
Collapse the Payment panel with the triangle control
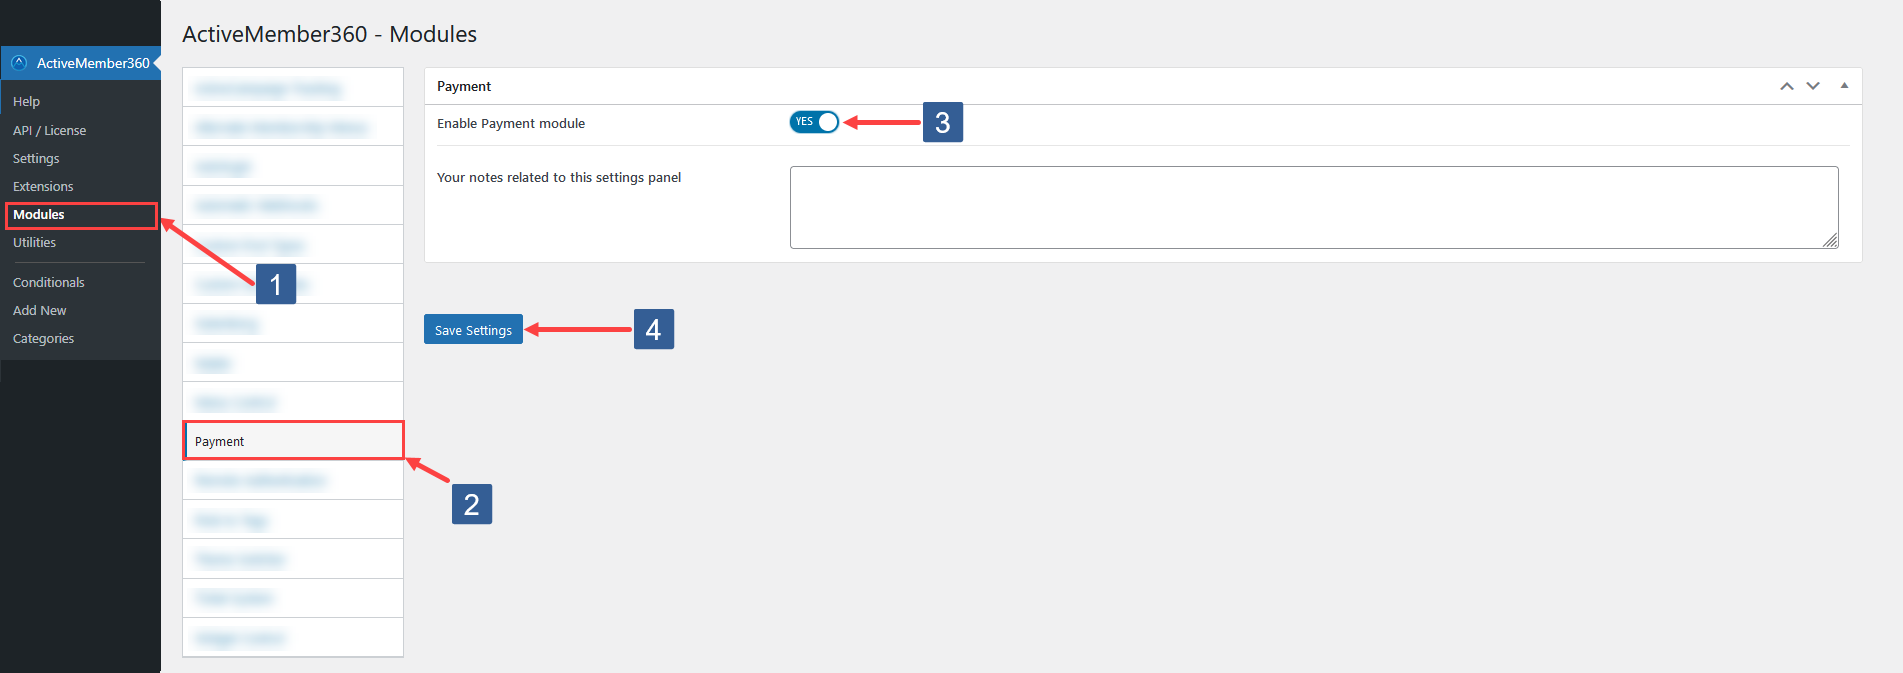(1843, 85)
